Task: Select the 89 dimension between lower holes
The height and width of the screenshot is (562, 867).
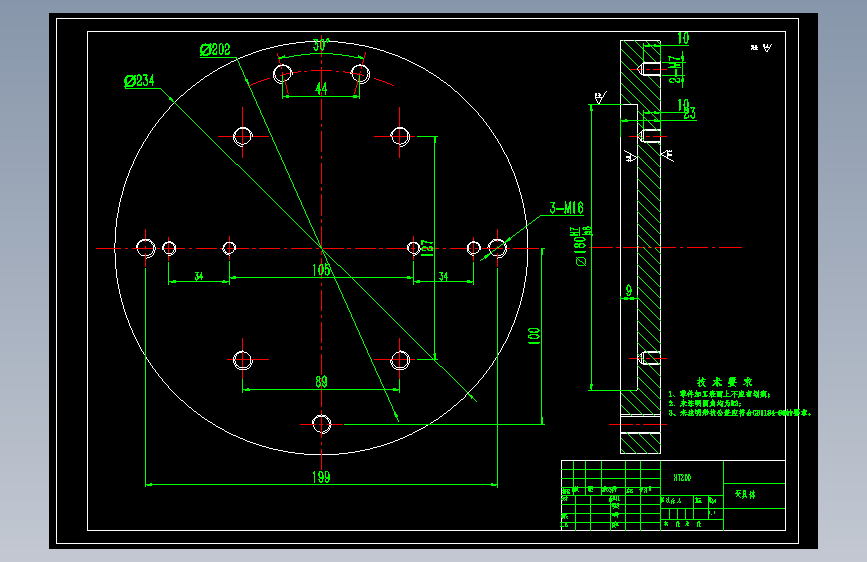Action: [321, 382]
